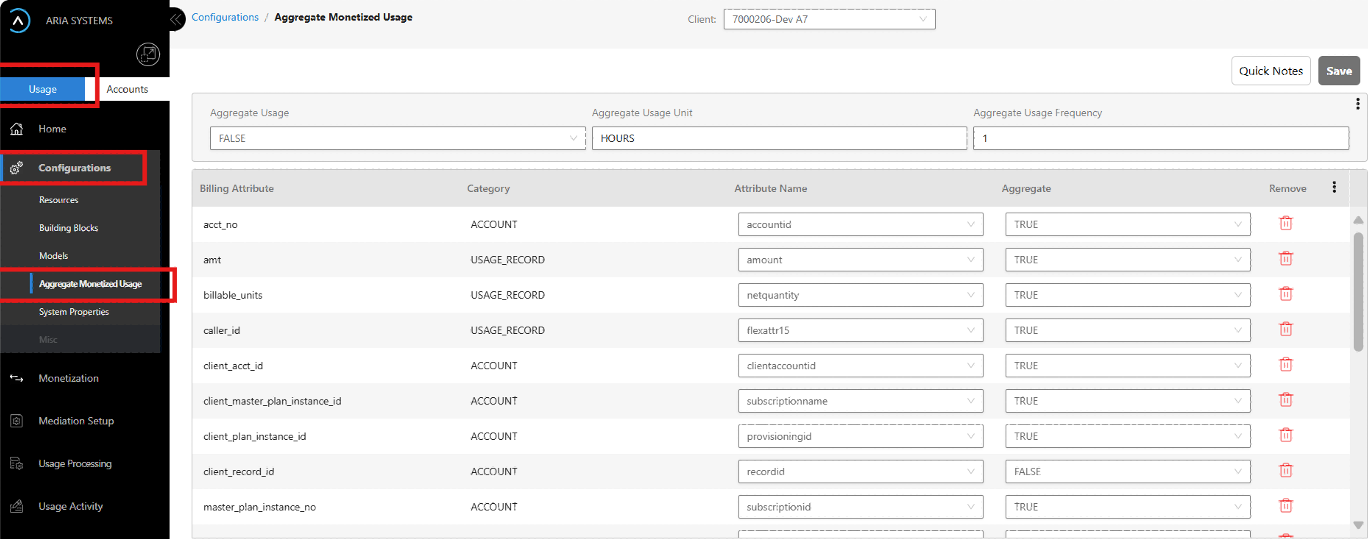Viewport: 1368px width, 539px height.
Task: Click the Aria Systems logo
Action: coord(20,21)
